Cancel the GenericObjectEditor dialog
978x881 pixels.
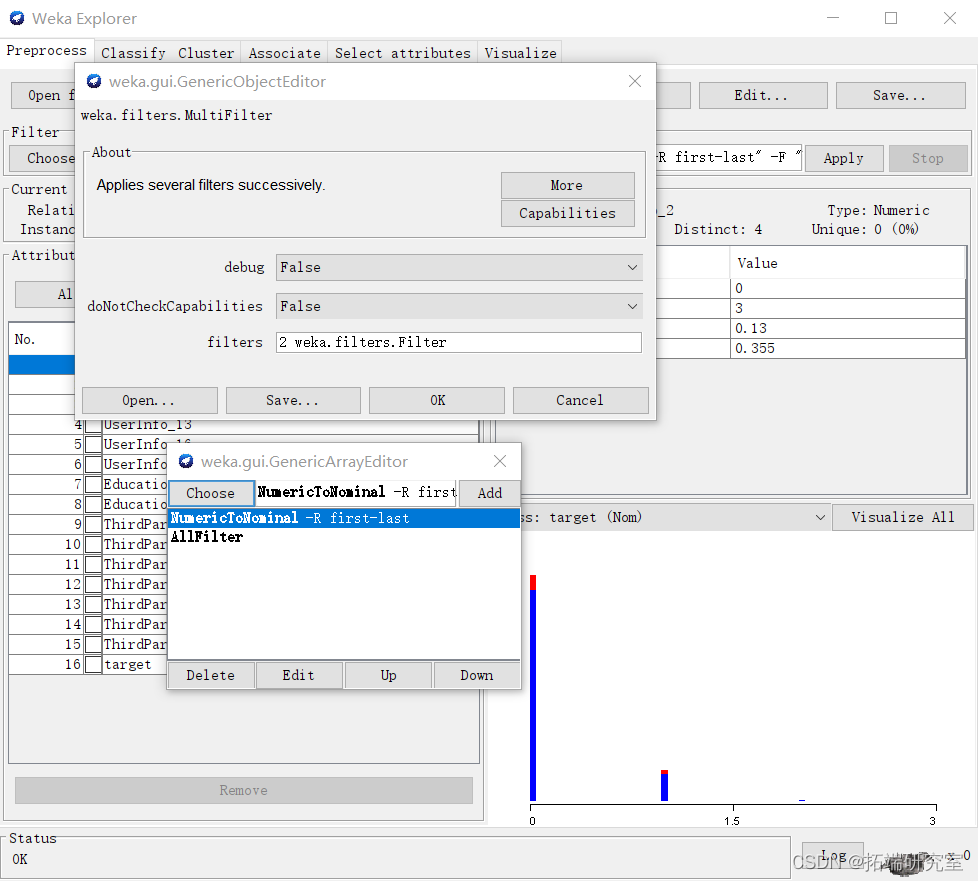[x=581, y=401]
